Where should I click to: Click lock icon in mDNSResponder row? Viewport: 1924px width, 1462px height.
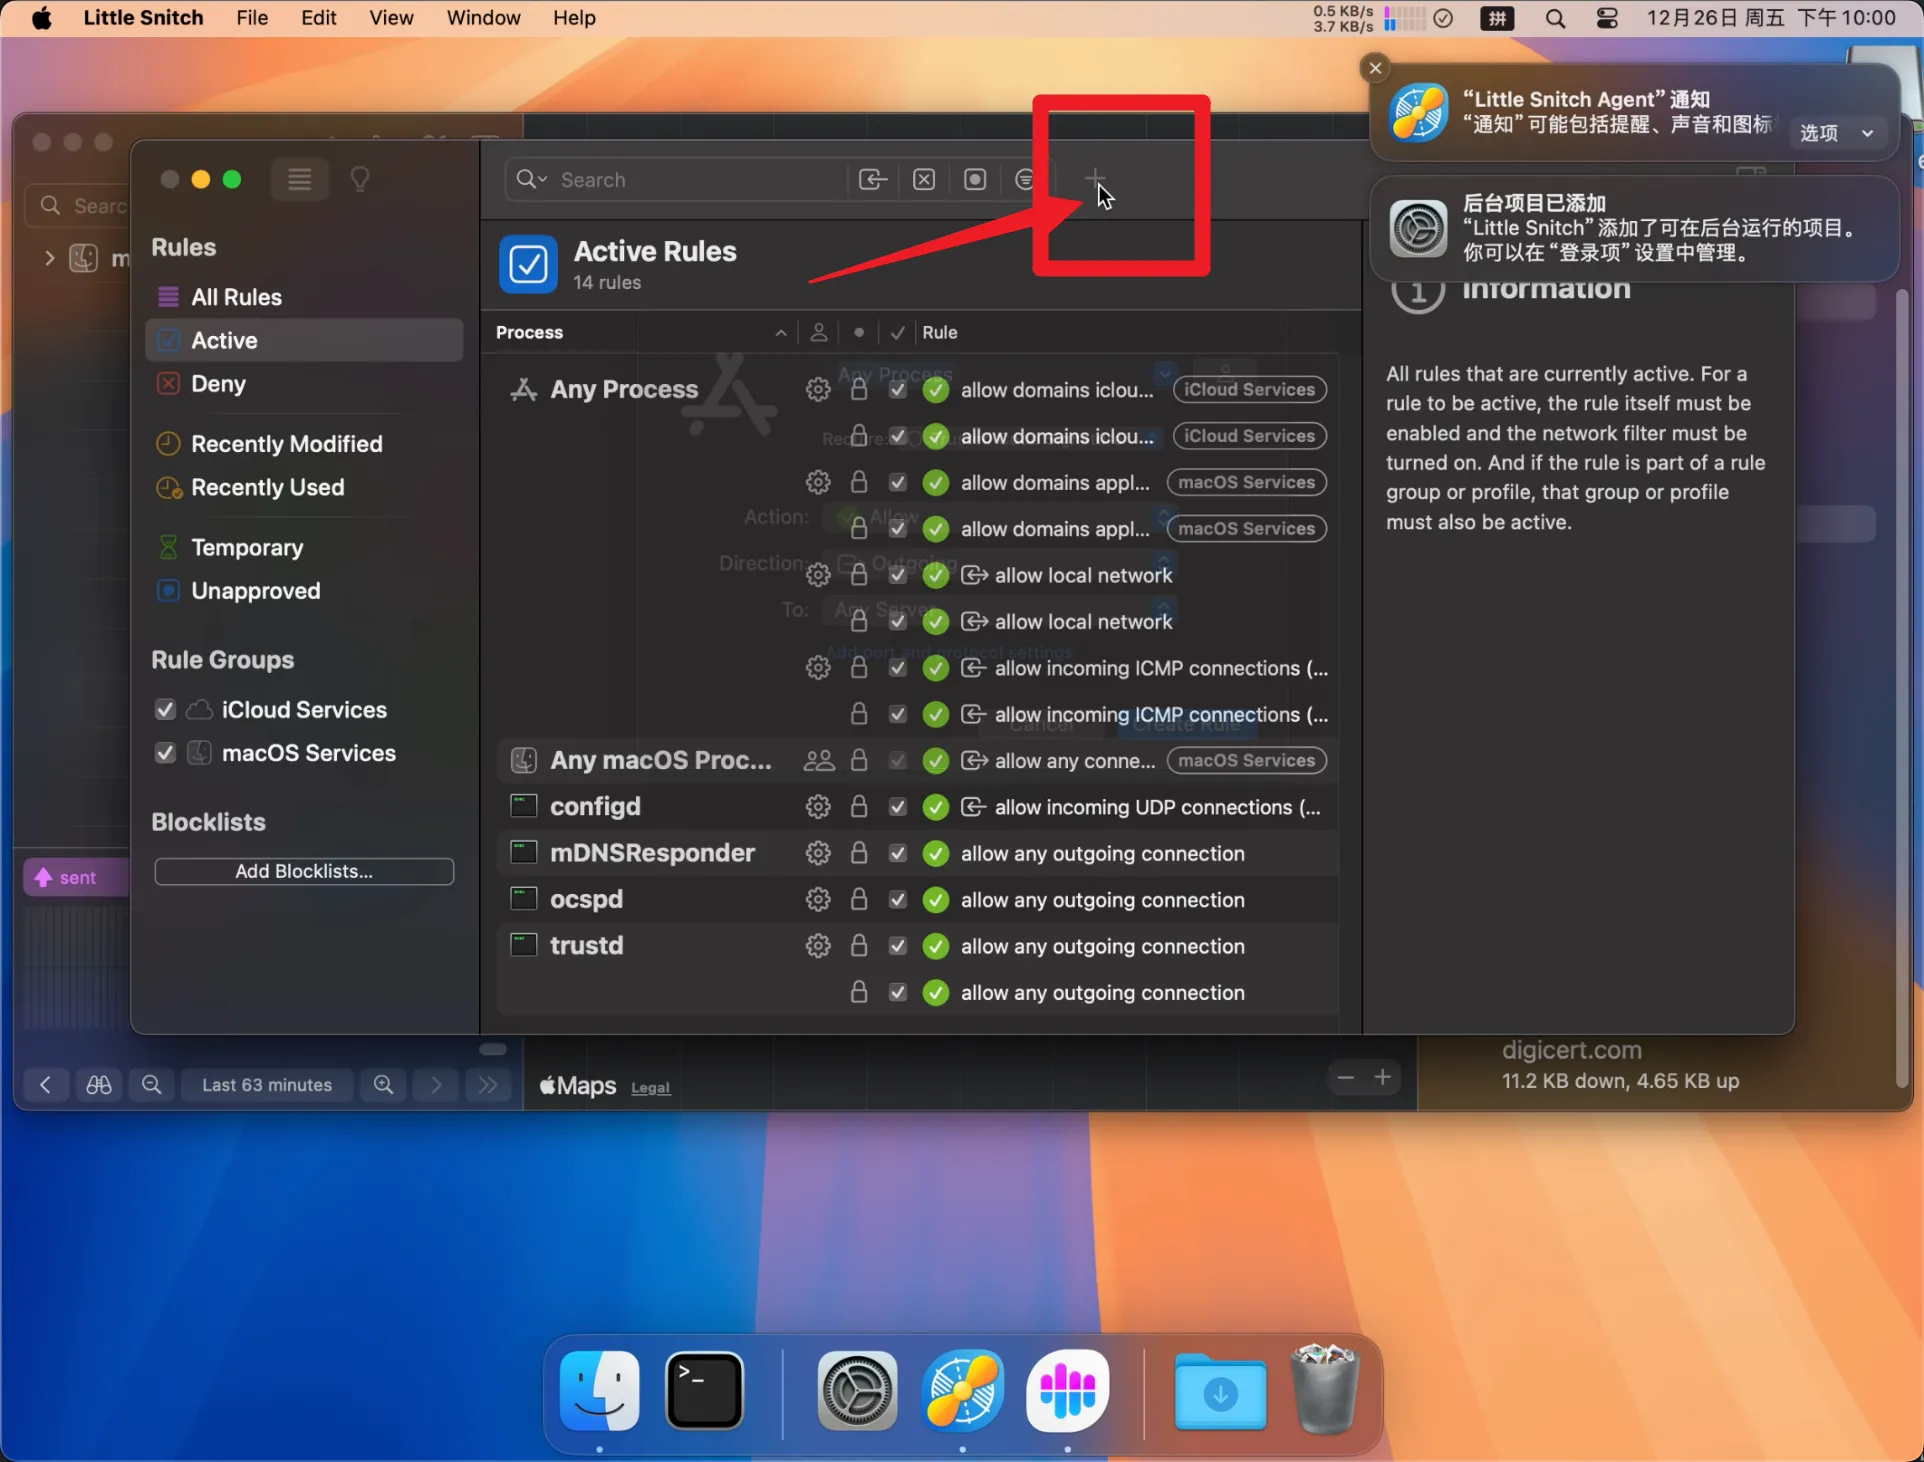(x=858, y=853)
